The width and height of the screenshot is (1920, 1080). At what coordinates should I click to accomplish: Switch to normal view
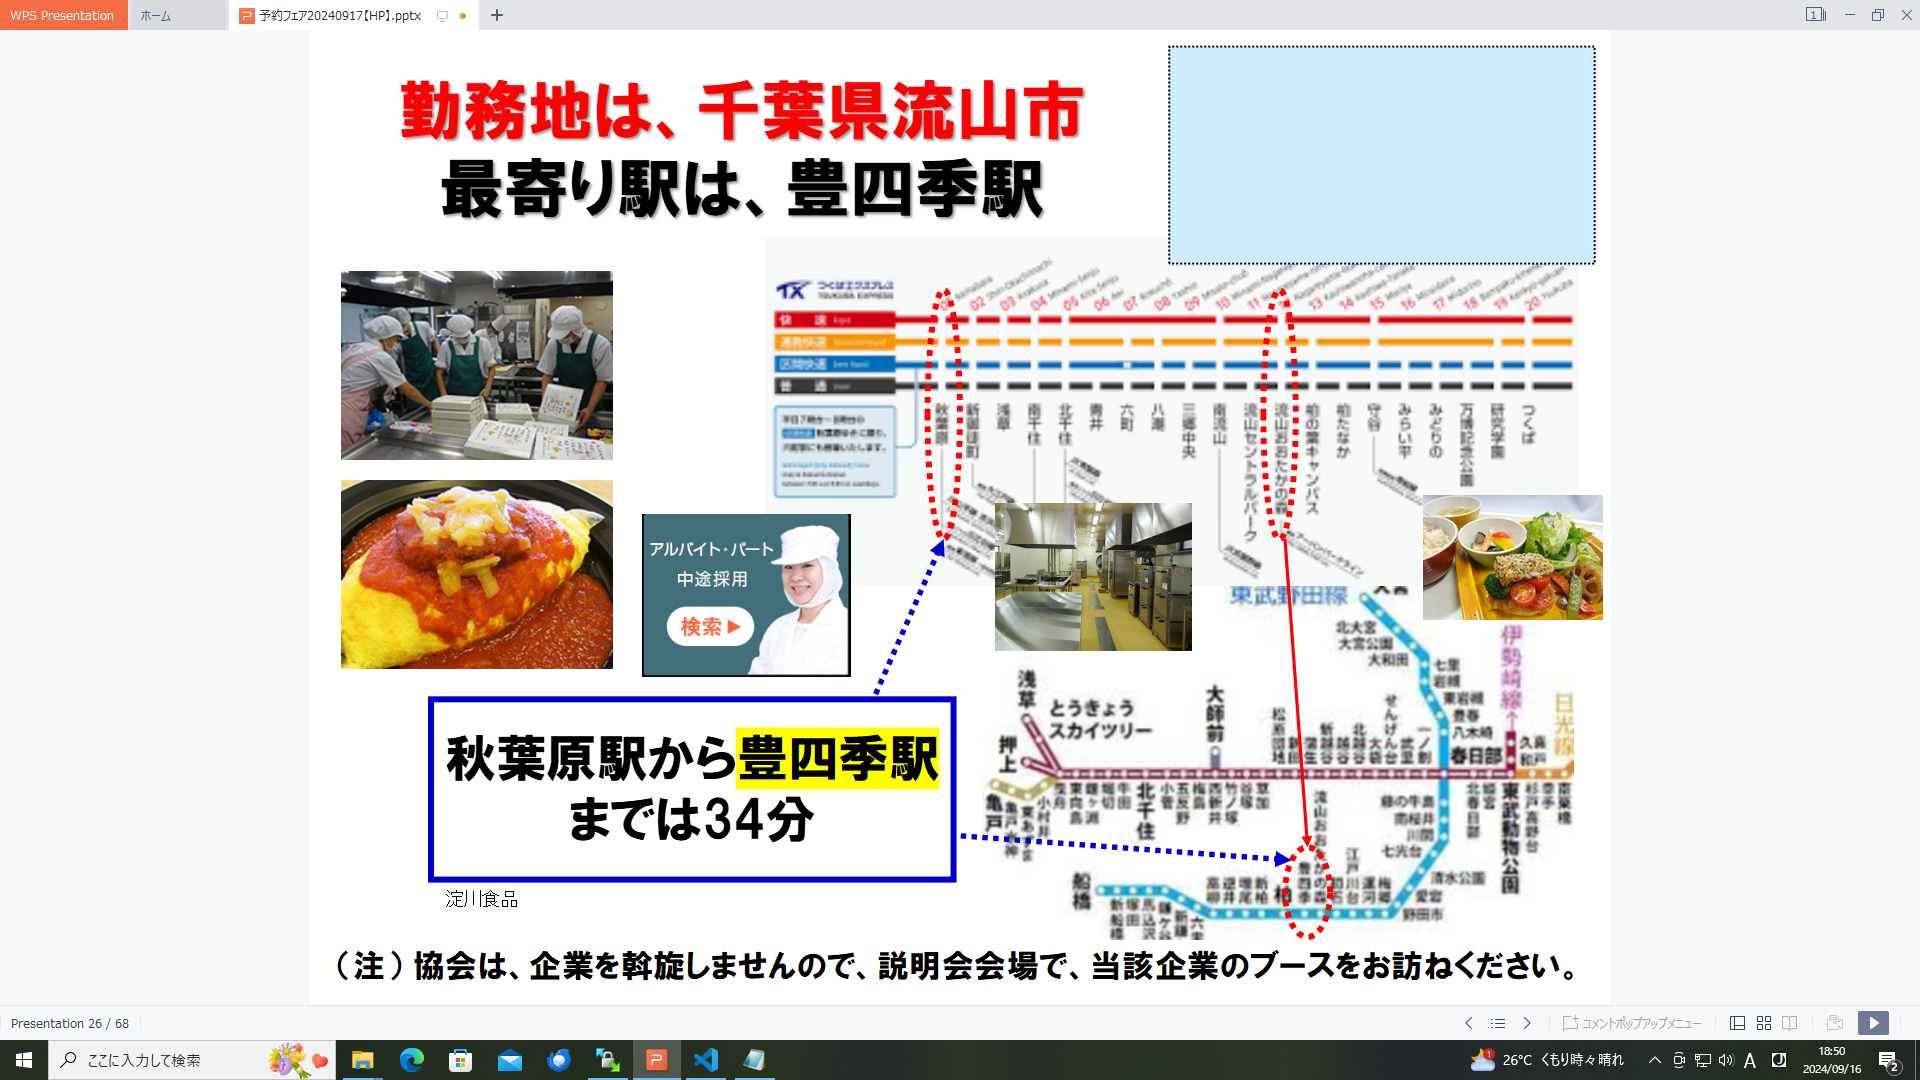(1738, 1023)
